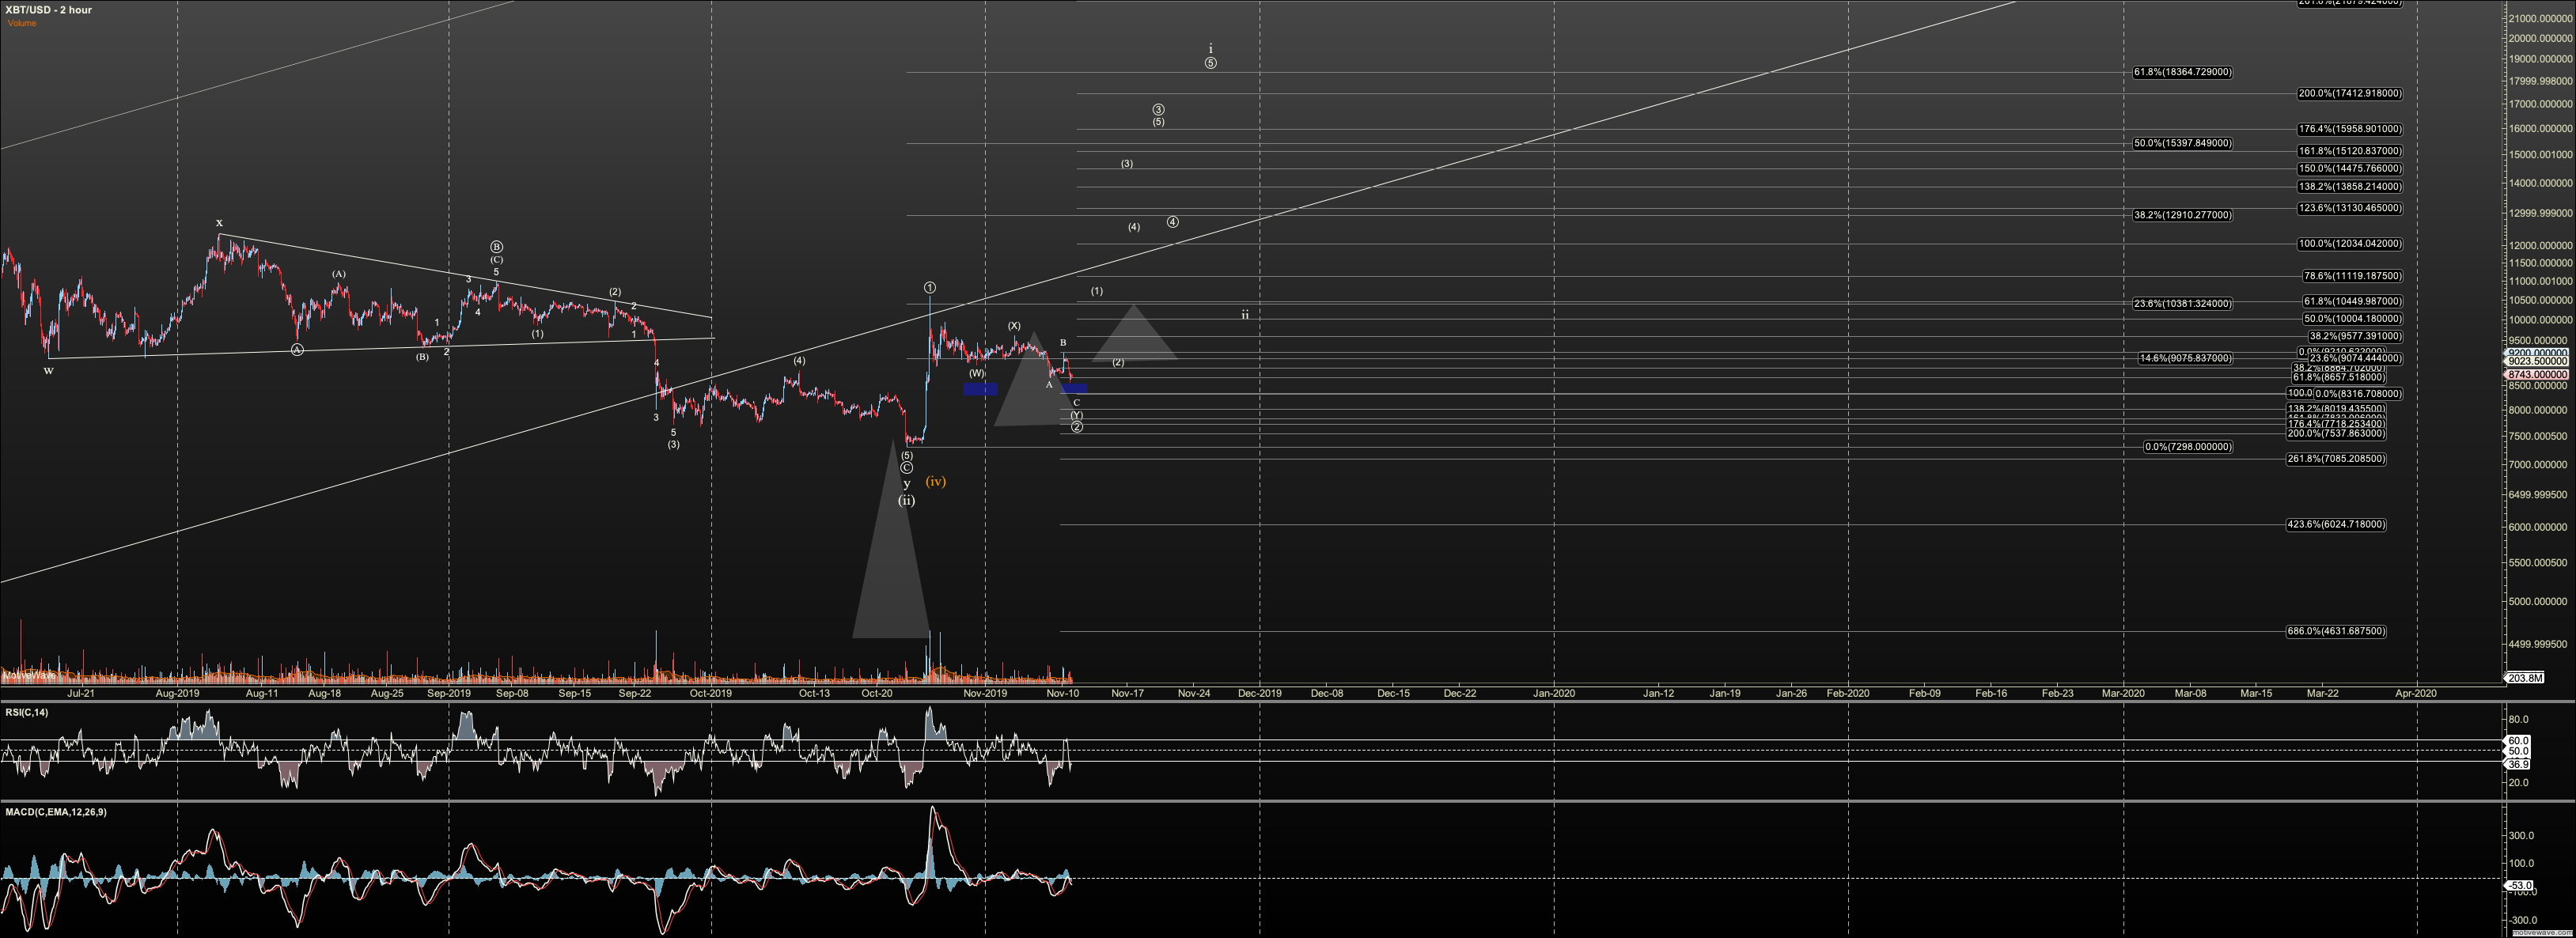The width and height of the screenshot is (2576, 938).
Task: Click the 'w' wave label at July low
Action: [x=48, y=371]
